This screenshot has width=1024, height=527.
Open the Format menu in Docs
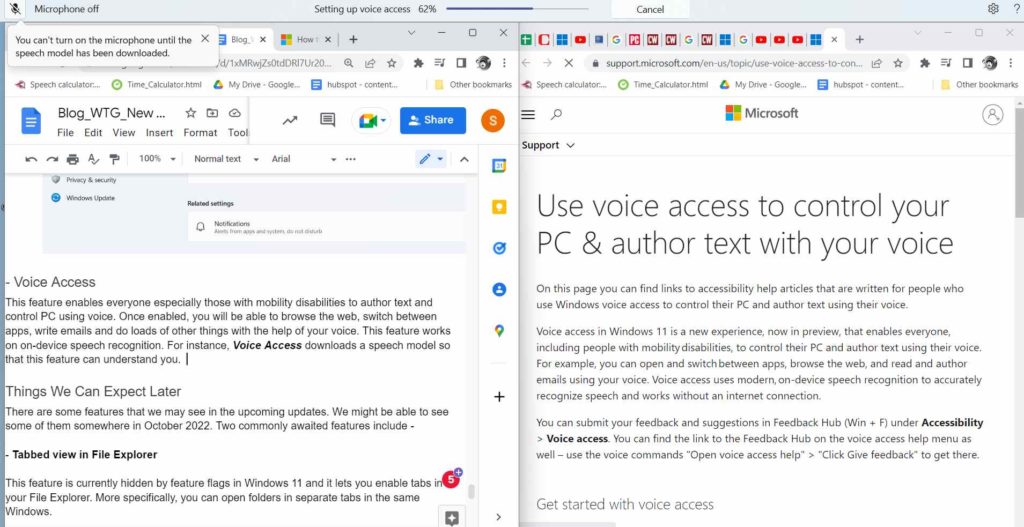pos(200,133)
